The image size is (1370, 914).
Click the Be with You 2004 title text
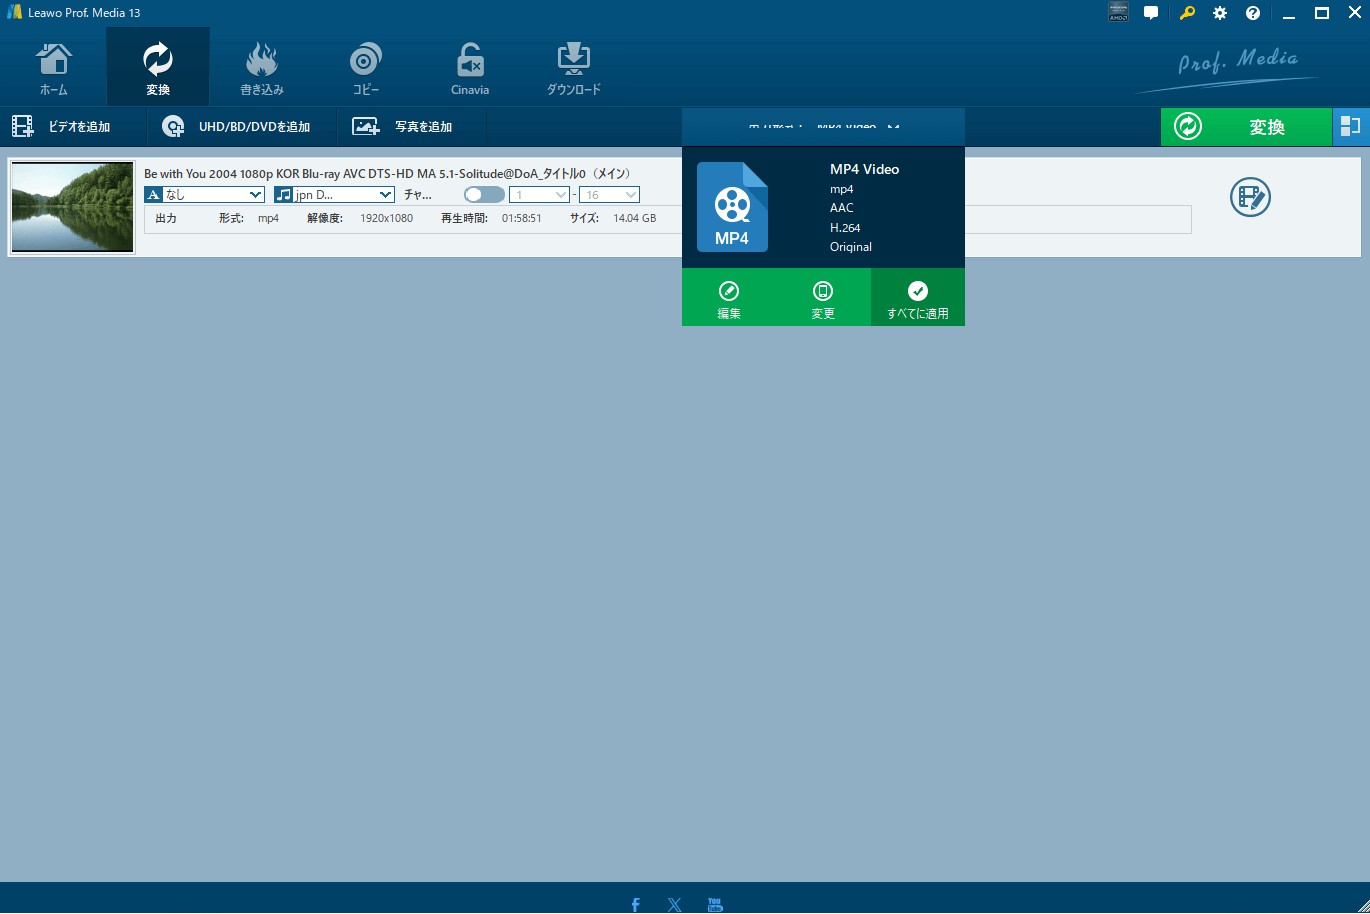[387, 174]
